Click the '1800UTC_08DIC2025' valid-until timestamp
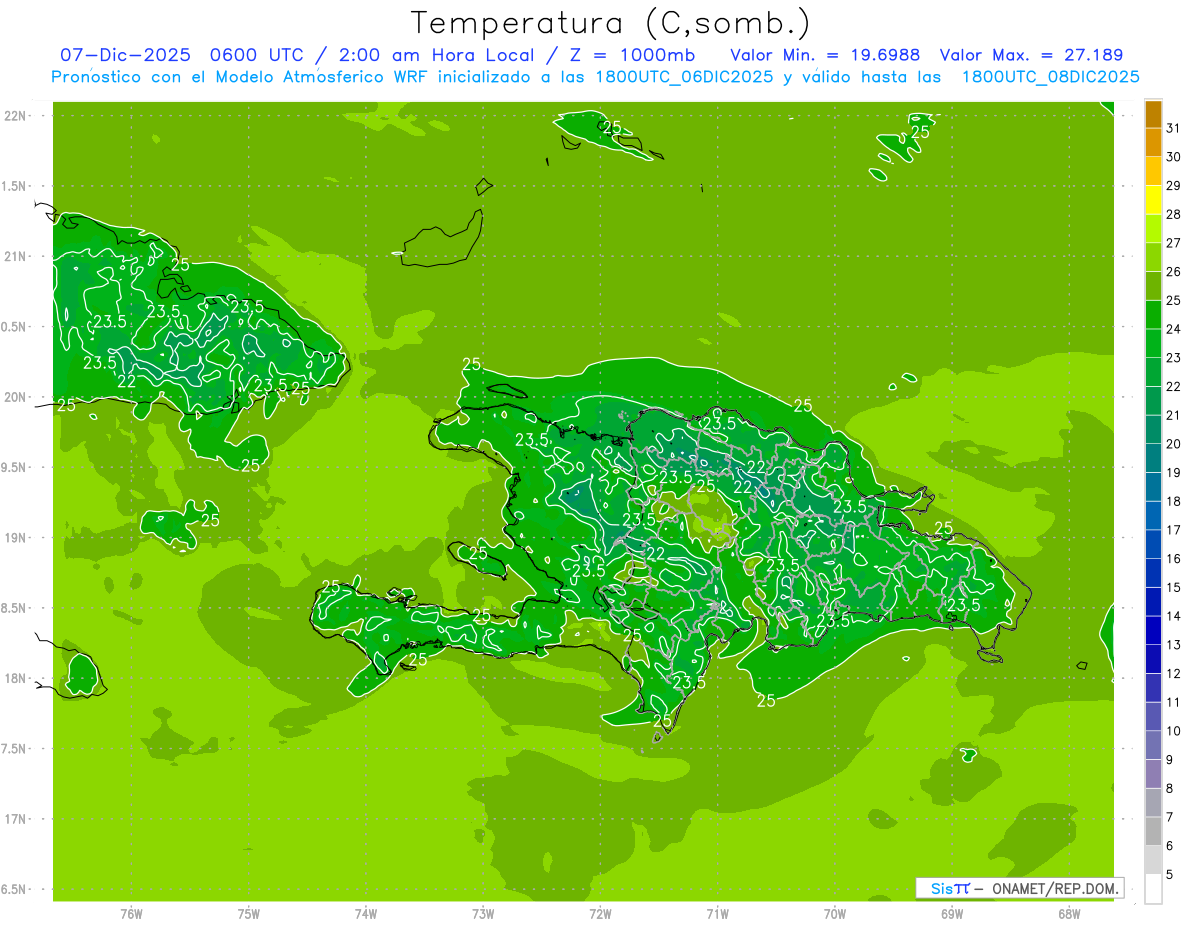Viewport: 1200px width, 927px height. (x=1050, y=77)
